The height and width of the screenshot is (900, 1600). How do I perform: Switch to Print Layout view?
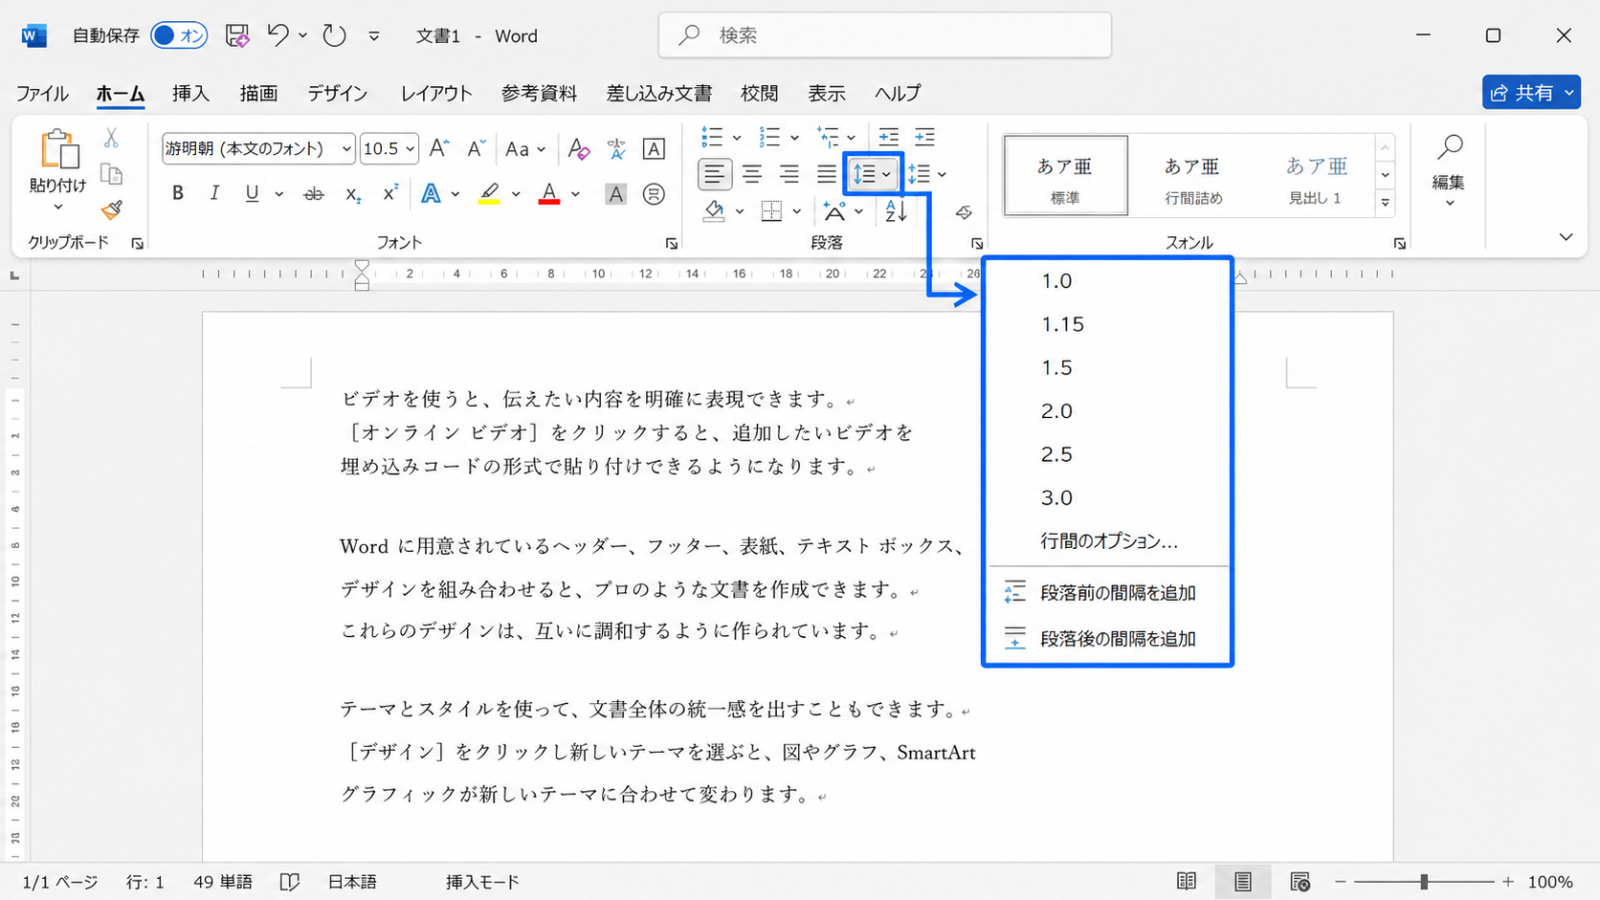[x=1242, y=882]
